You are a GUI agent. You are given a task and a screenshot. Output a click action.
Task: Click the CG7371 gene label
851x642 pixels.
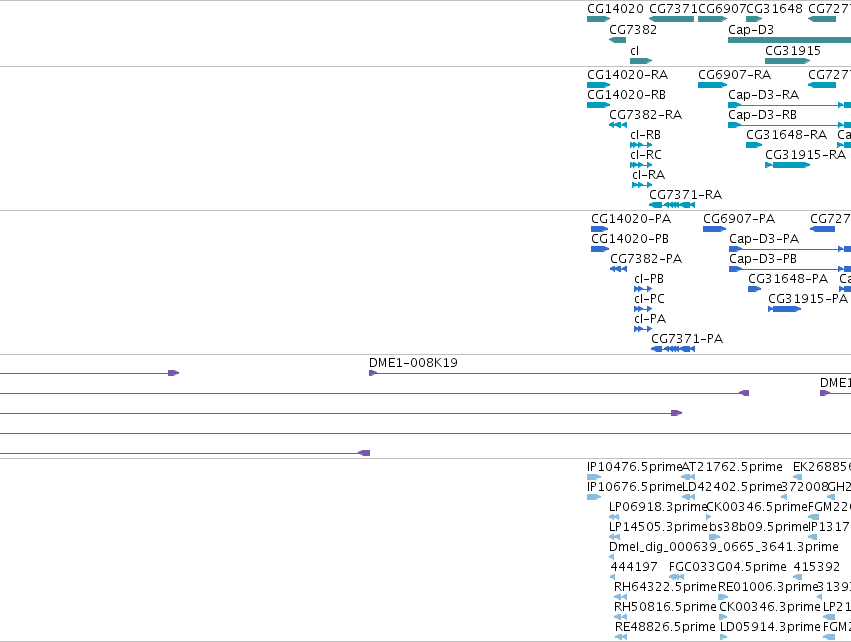(673, 9)
